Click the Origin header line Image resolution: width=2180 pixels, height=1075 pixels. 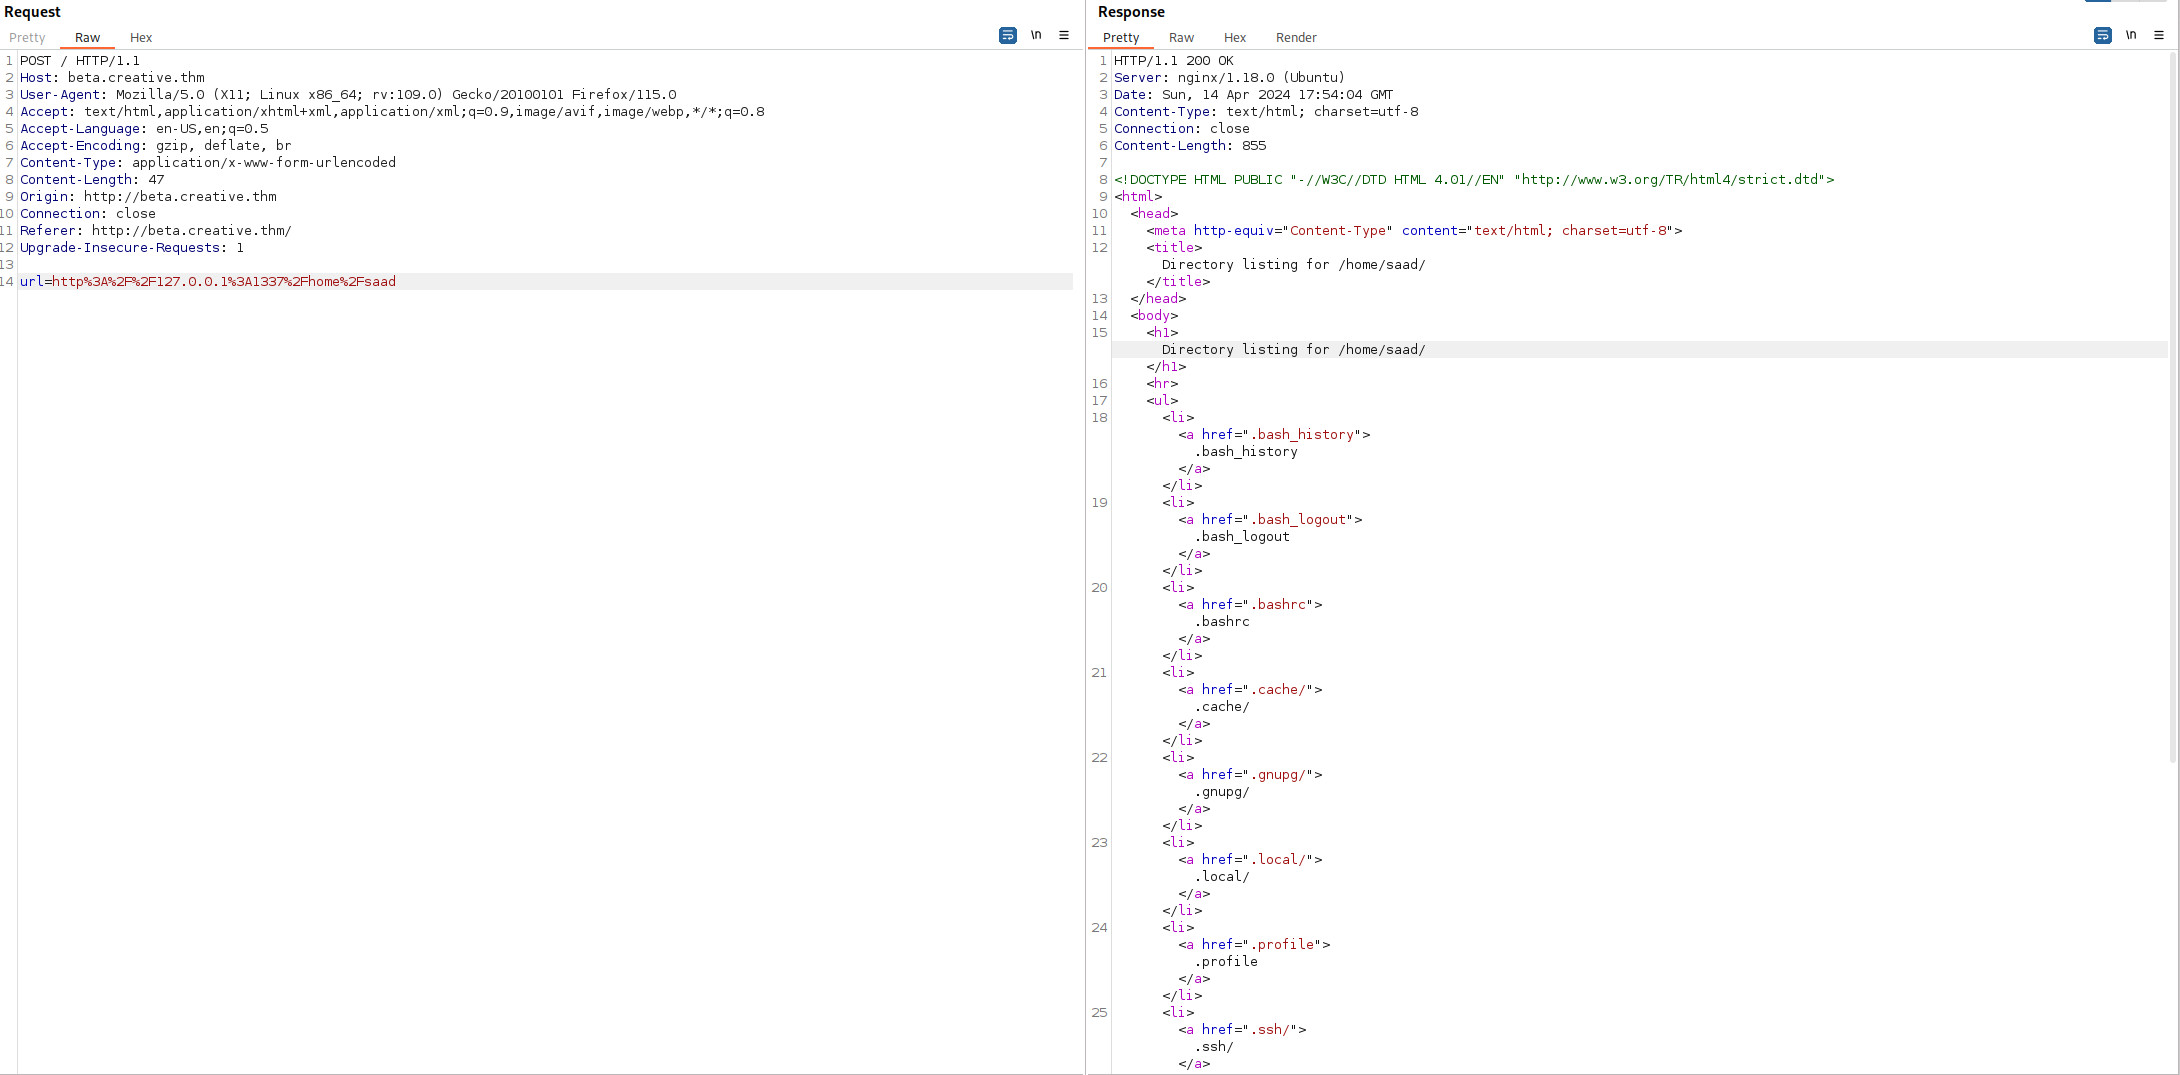[x=148, y=197]
